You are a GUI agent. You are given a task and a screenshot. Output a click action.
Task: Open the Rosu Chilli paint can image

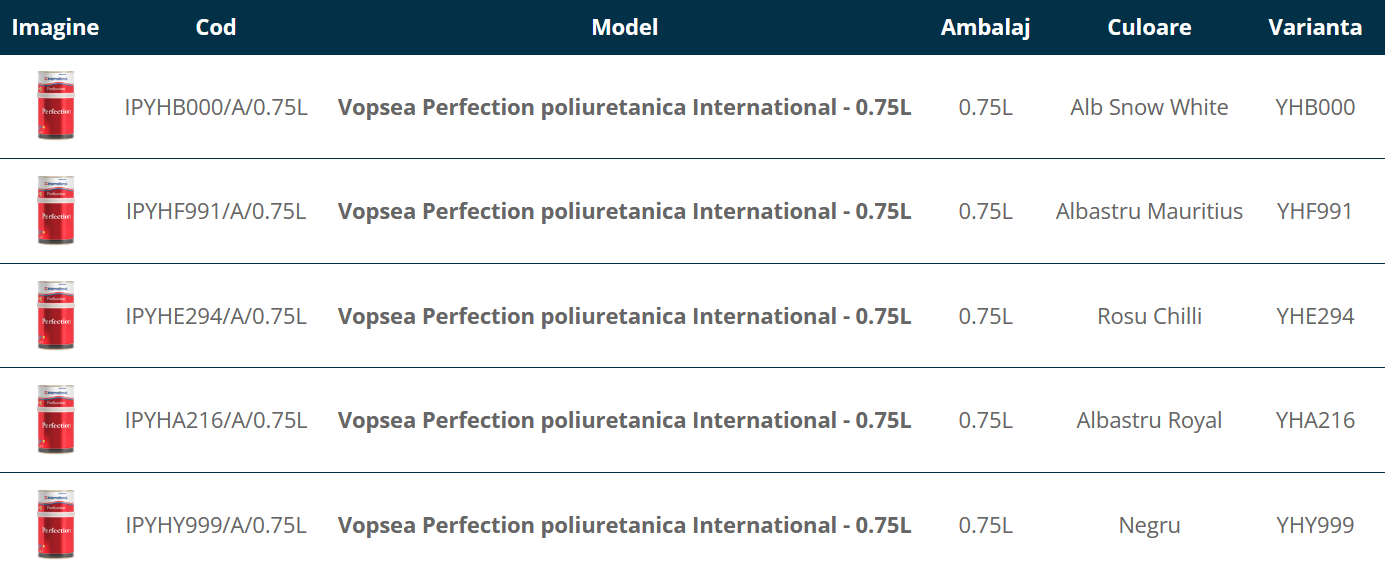tap(56, 315)
